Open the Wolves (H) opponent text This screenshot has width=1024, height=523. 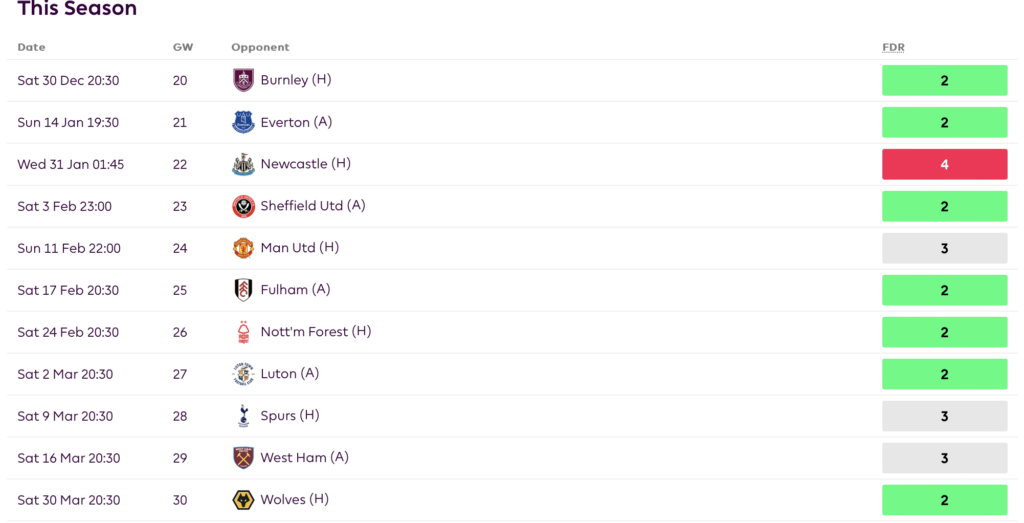coord(295,499)
